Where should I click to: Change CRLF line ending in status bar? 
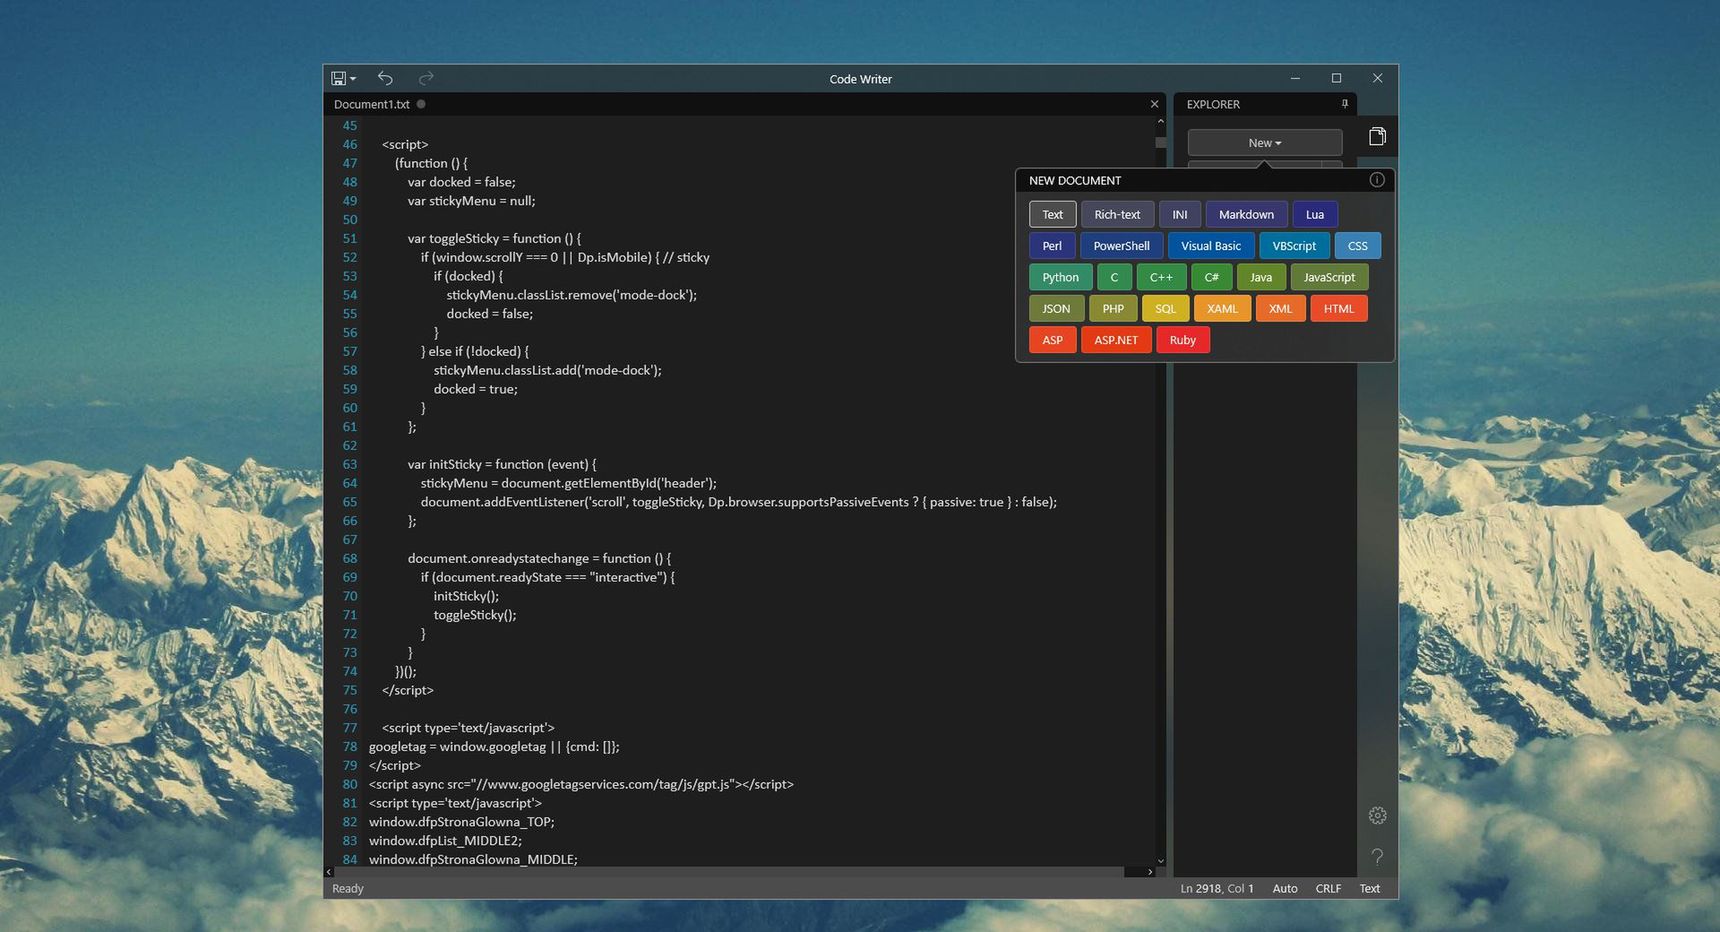[1328, 889]
